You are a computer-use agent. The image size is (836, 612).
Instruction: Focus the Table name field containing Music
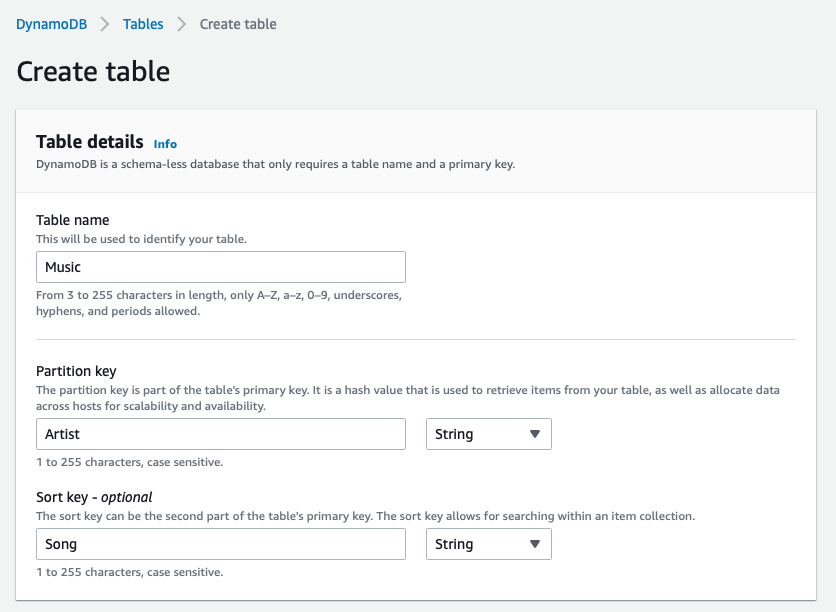coord(221,267)
